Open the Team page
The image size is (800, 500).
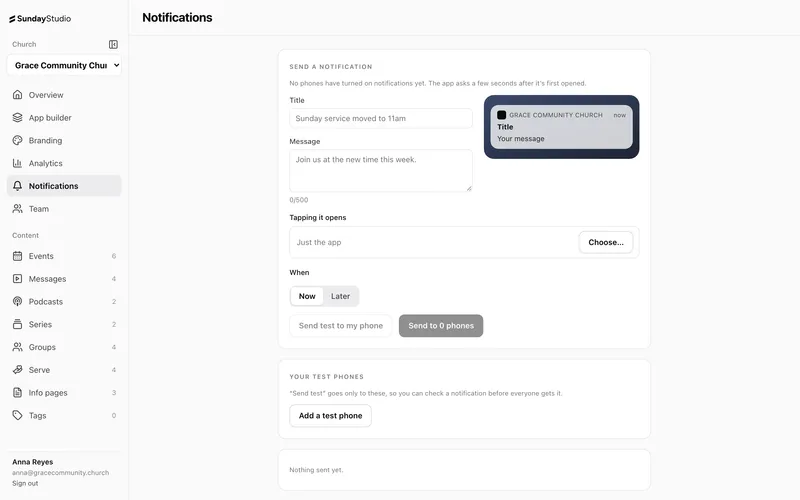click(x=64, y=209)
